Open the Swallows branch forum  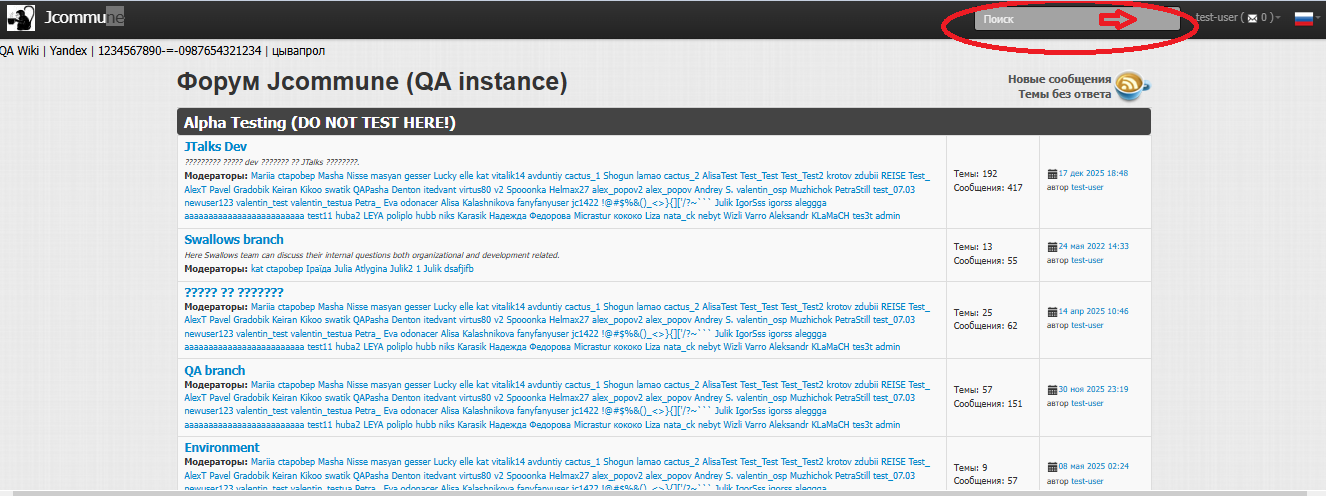[234, 240]
